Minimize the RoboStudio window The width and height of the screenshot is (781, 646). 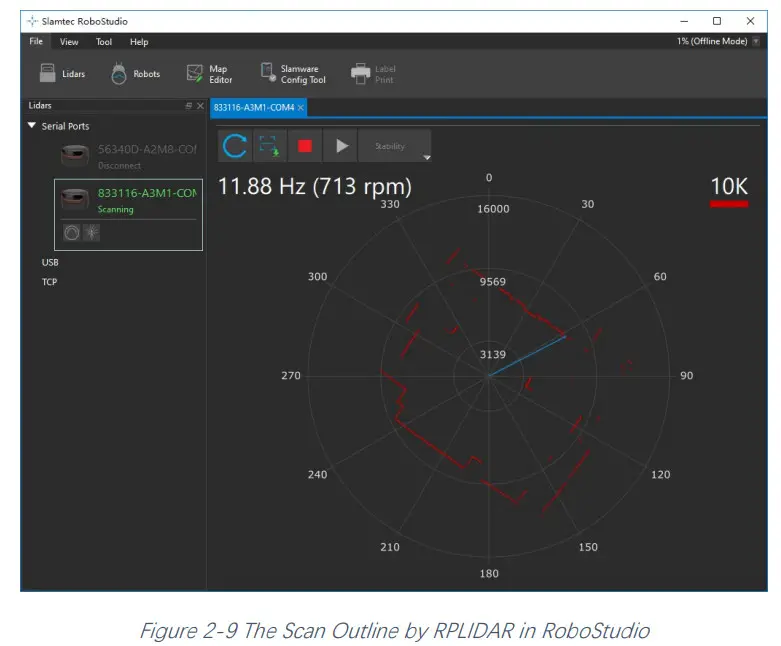(x=684, y=21)
